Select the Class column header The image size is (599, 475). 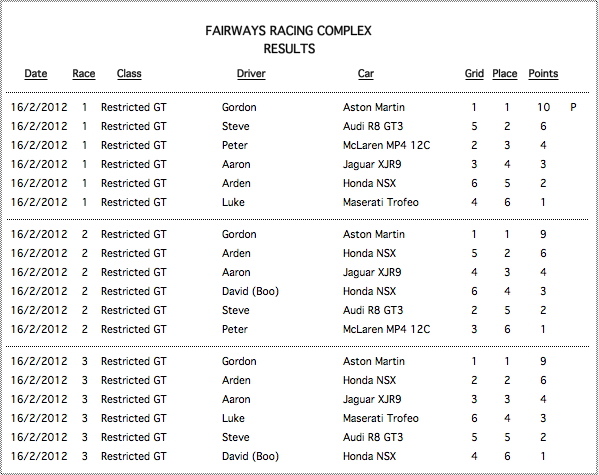129,73
